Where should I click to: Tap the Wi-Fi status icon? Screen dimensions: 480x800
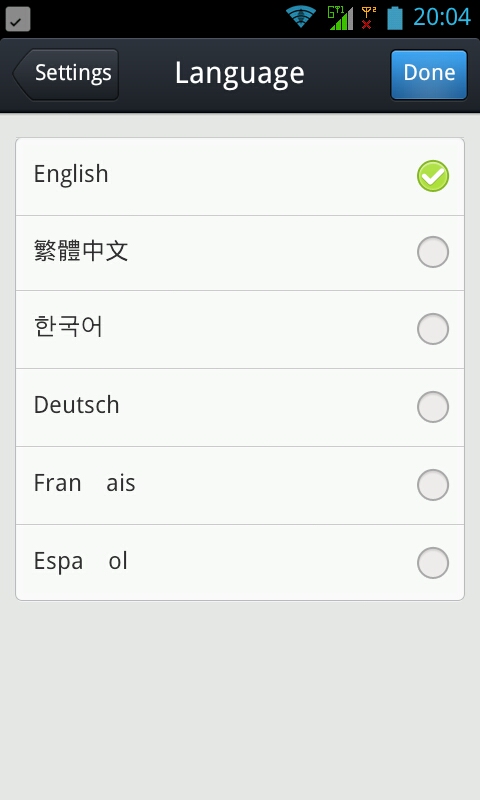point(300,17)
